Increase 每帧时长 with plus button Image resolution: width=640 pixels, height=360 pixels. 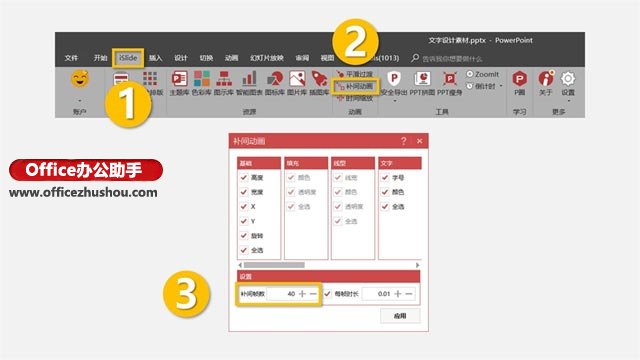pos(398,293)
